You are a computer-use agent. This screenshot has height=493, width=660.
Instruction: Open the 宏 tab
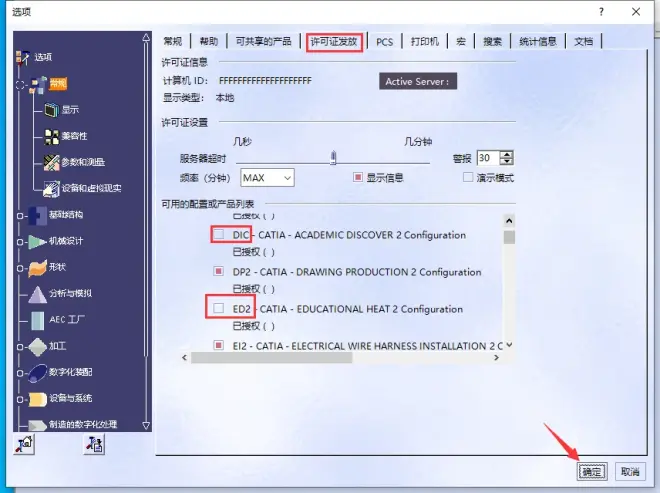(461, 41)
